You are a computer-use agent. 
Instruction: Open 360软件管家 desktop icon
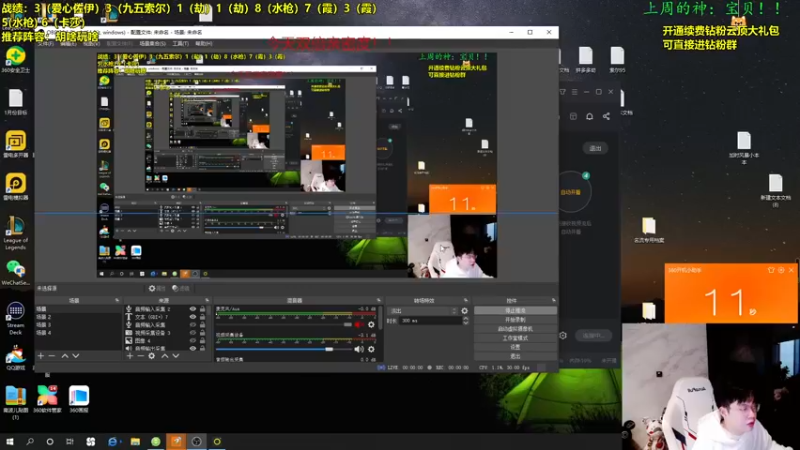point(47,399)
